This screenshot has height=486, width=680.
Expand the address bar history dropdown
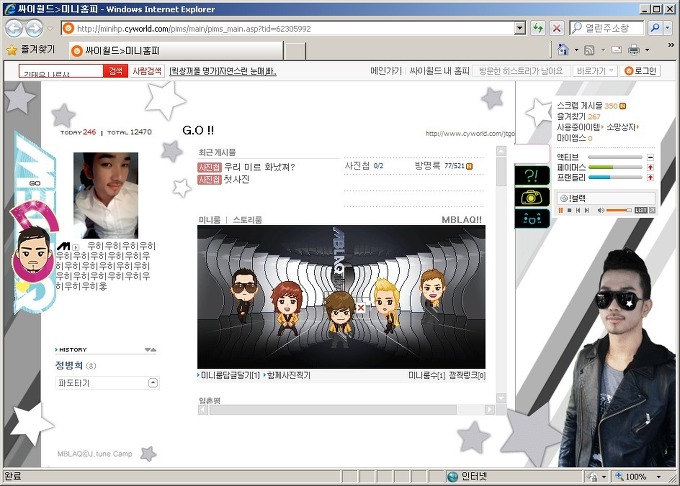520,29
